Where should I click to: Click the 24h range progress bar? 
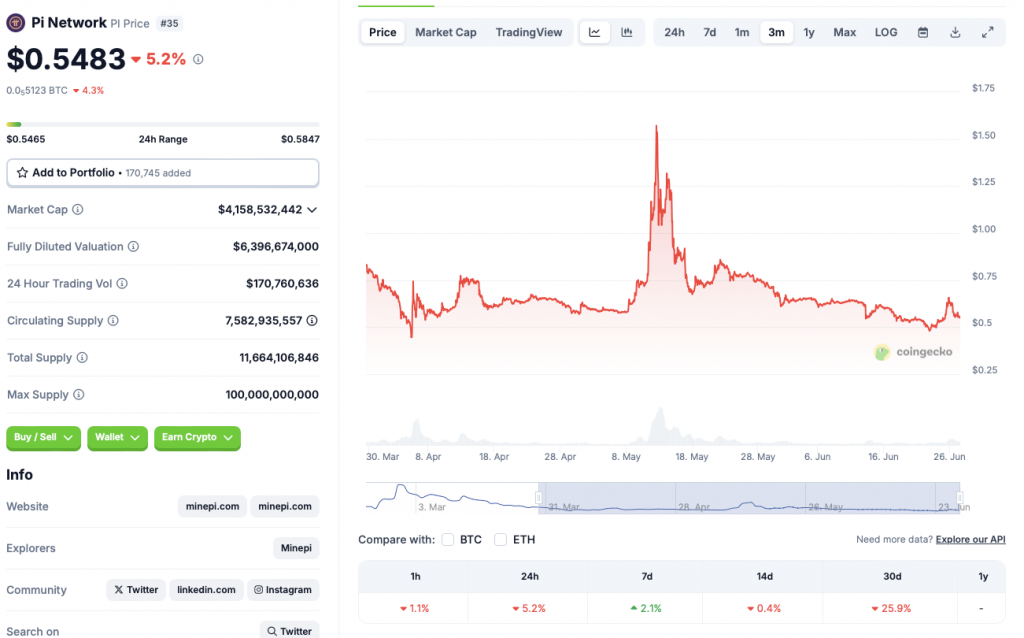163,124
